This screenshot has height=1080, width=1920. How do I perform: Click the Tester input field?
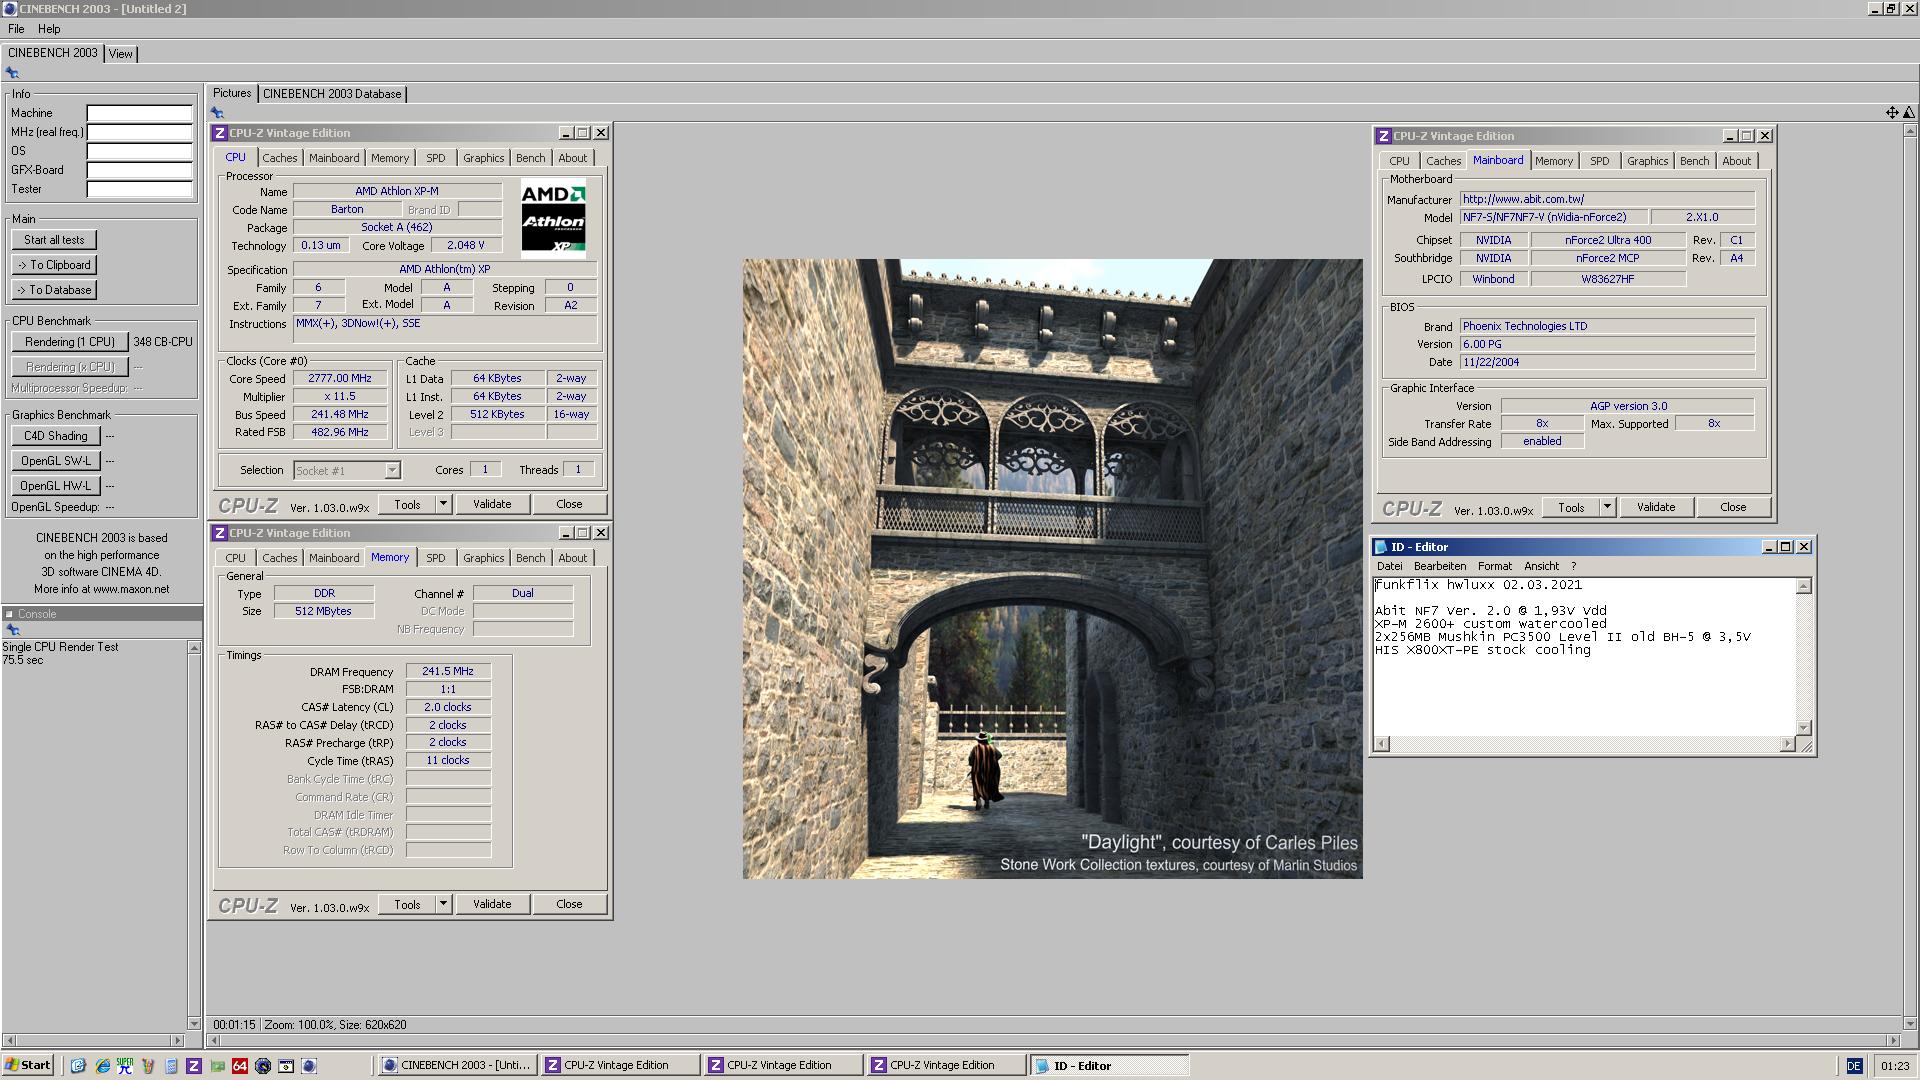click(x=139, y=189)
